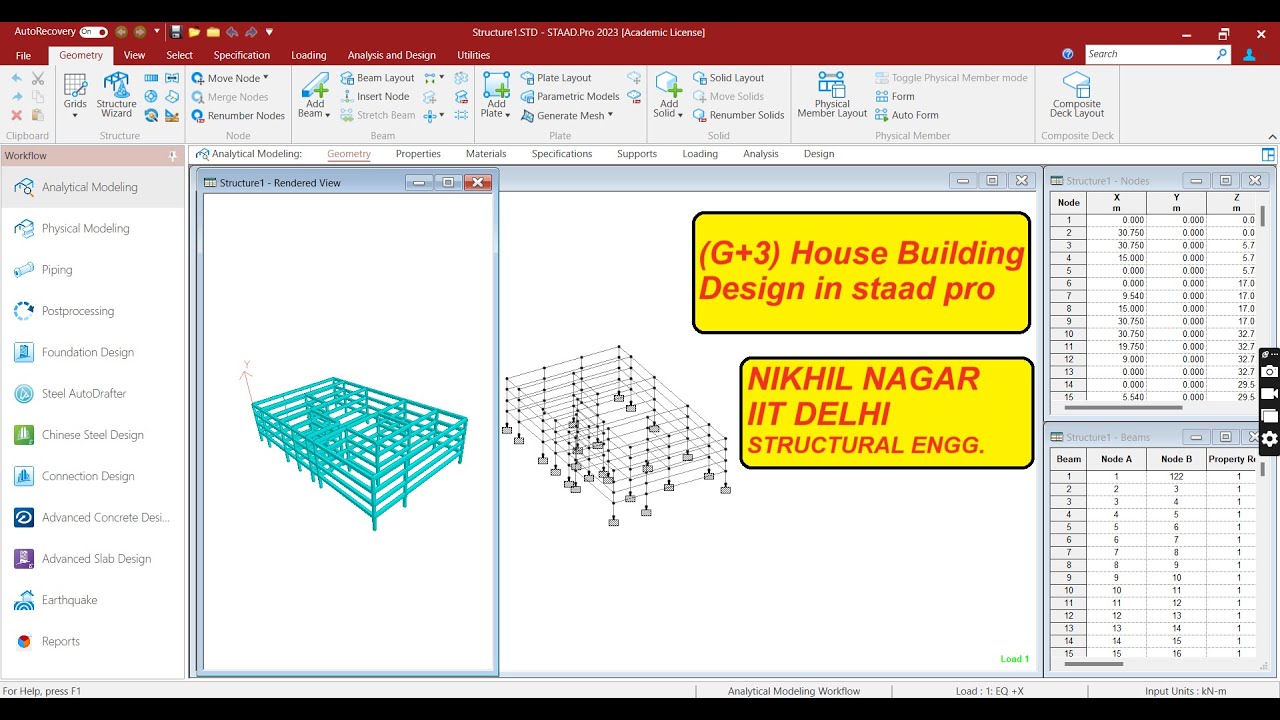The image size is (1280, 720).
Task: Open the Loading ribbon tab
Action: click(309, 55)
